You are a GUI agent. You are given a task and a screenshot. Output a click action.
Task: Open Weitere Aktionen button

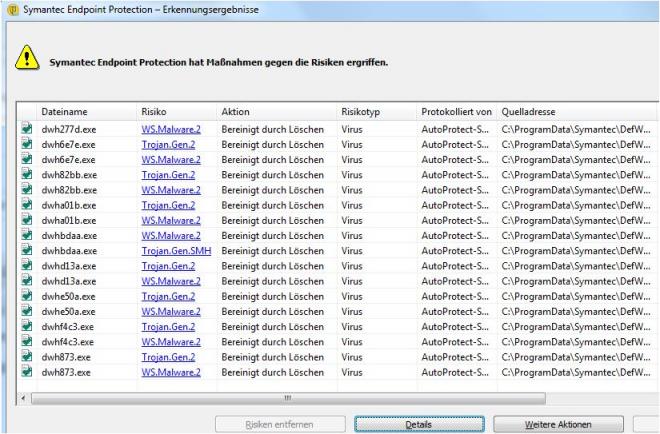pyautogui.click(x=558, y=424)
